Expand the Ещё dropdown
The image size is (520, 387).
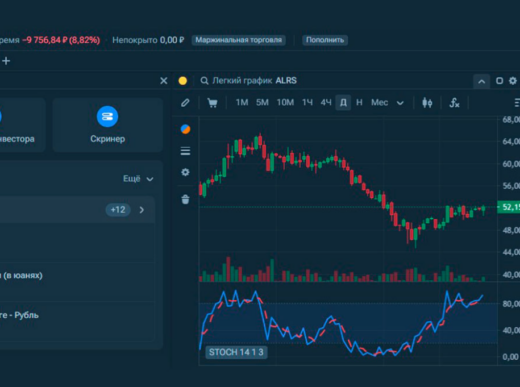tap(138, 179)
